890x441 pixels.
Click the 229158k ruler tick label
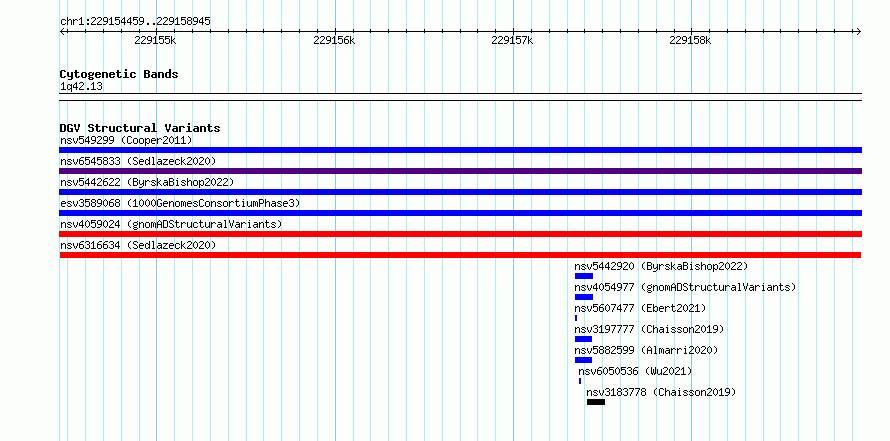tap(691, 40)
